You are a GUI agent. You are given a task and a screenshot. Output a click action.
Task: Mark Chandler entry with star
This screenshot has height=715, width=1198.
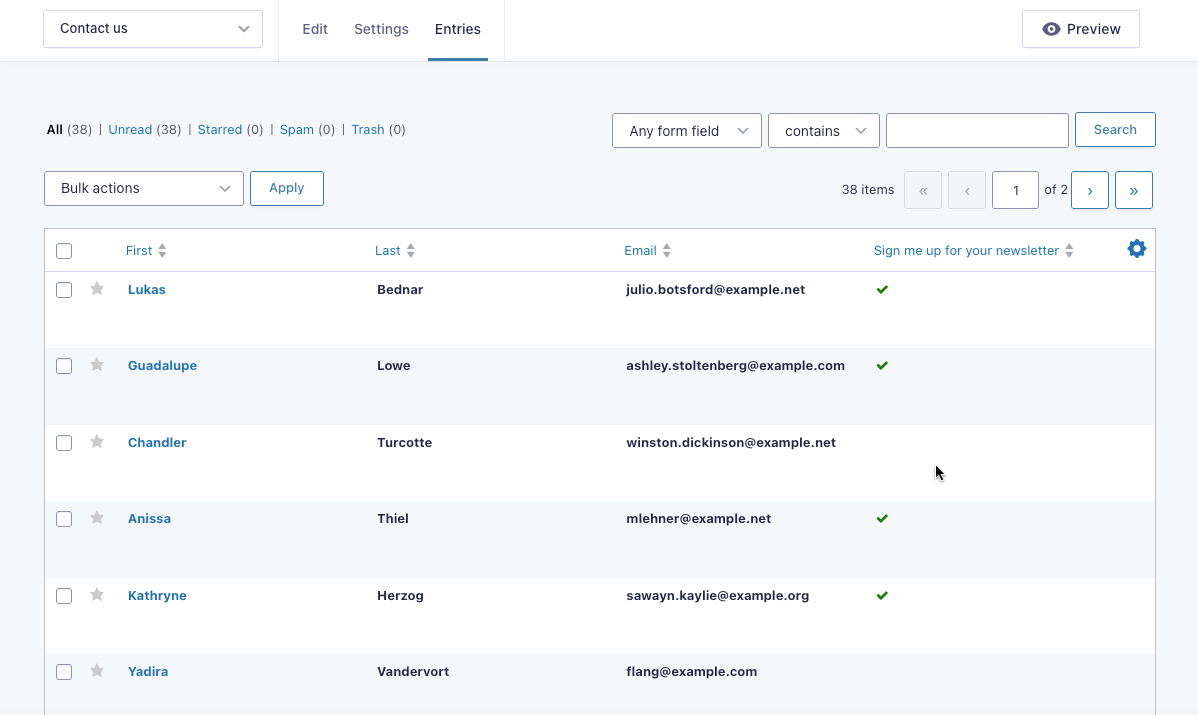[x=97, y=442]
